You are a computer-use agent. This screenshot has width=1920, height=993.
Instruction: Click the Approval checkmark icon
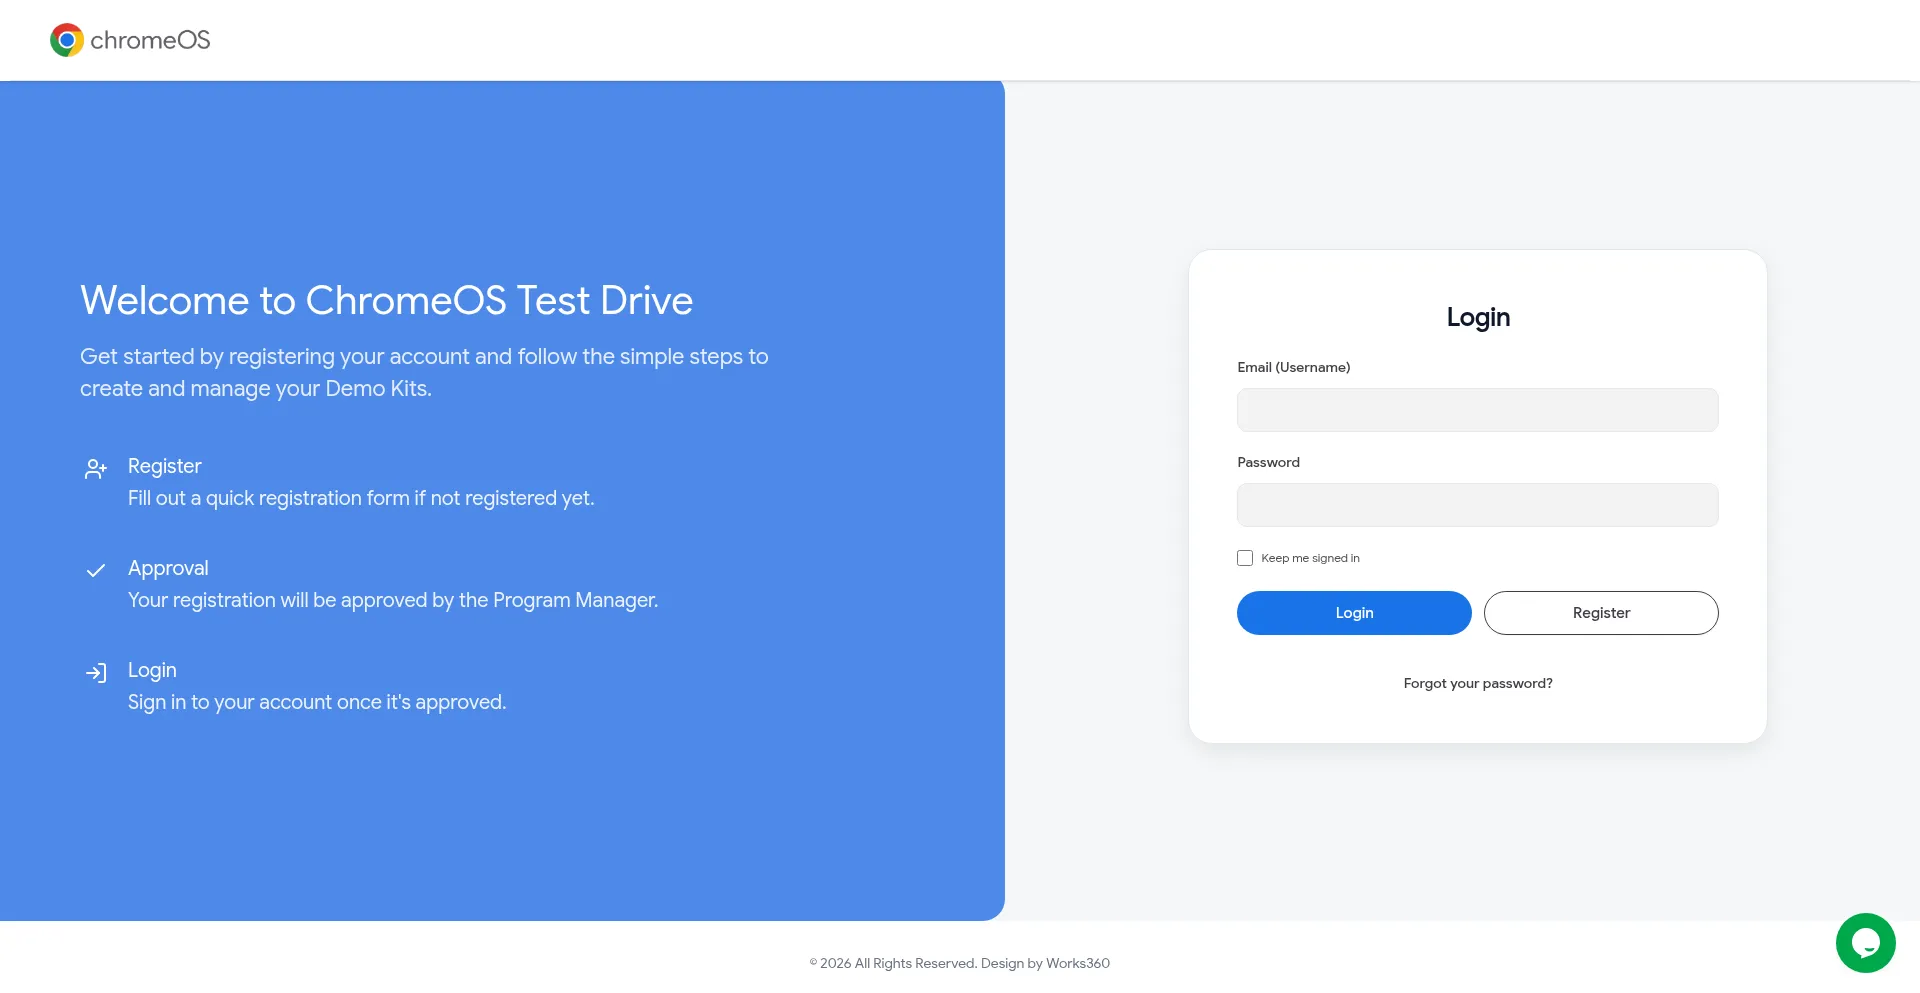point(96,570)
